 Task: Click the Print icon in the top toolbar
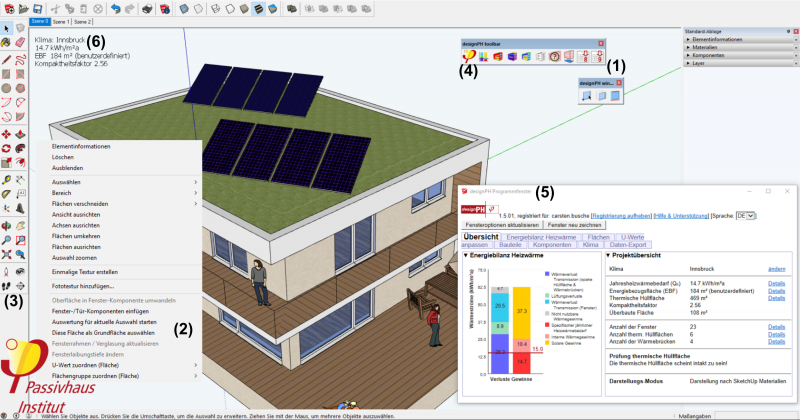(x=147, y=9)
